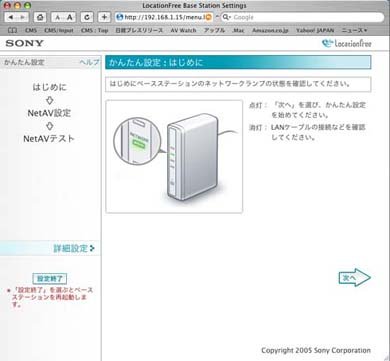Increase text size with large A button

[70, 17]
